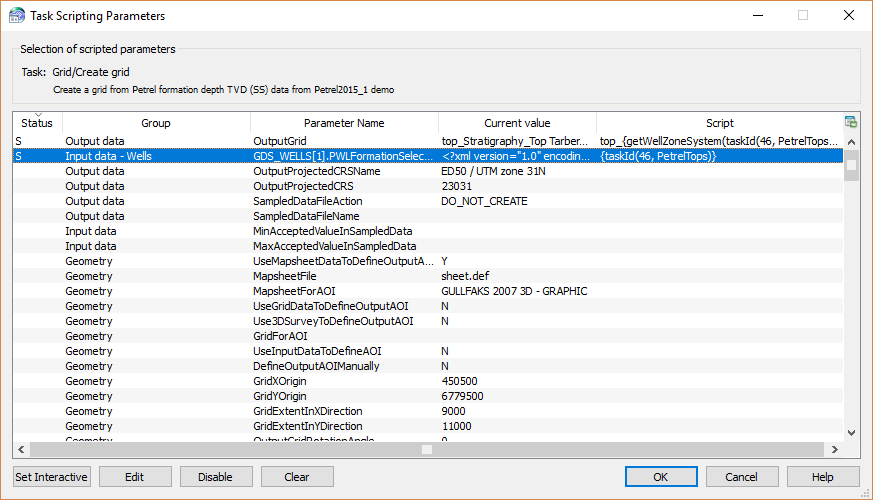Sort by the Status column header
Image resolution: width=873 pixels, height=500 pixels.
[37, 123]
